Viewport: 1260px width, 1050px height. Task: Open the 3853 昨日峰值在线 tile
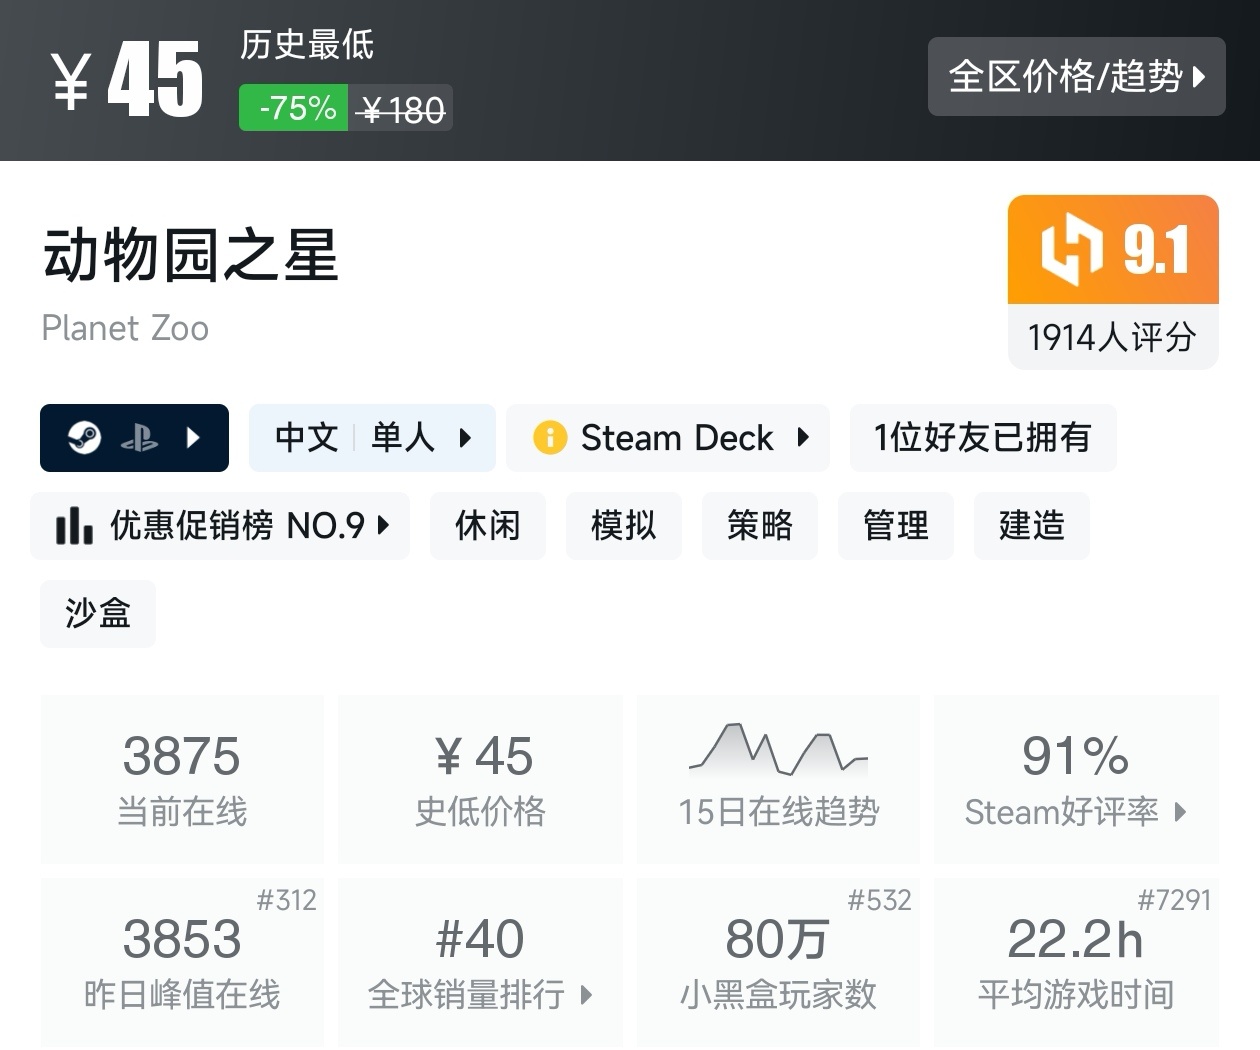[x=182, y=962]
